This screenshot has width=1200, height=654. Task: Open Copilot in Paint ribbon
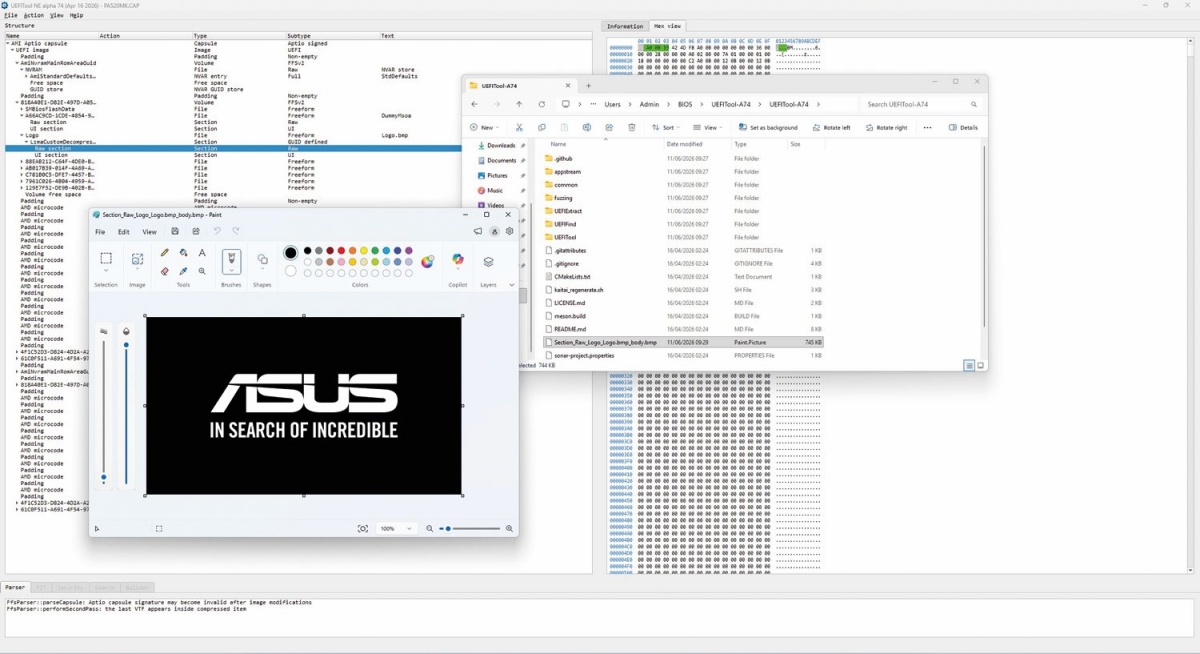pyautogui.click(x=458, y=260)
